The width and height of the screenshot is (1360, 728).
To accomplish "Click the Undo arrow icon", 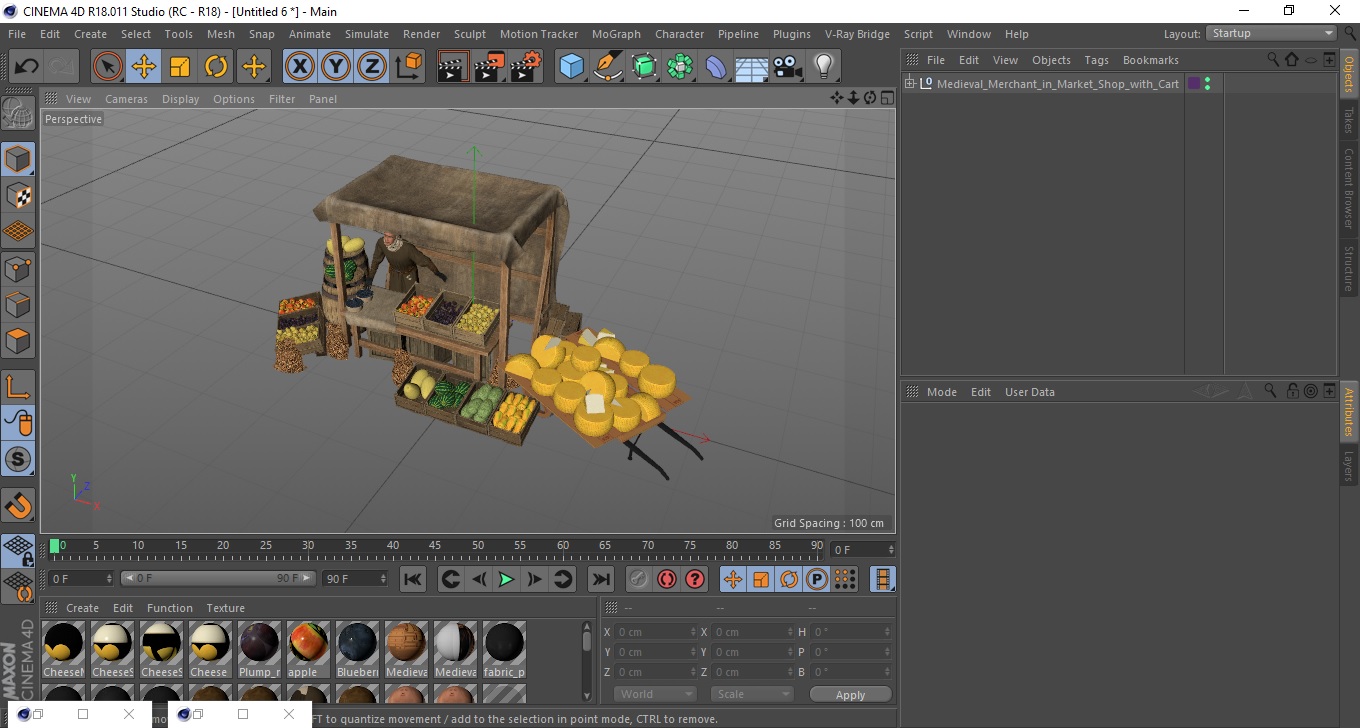I will pos(26,67).
